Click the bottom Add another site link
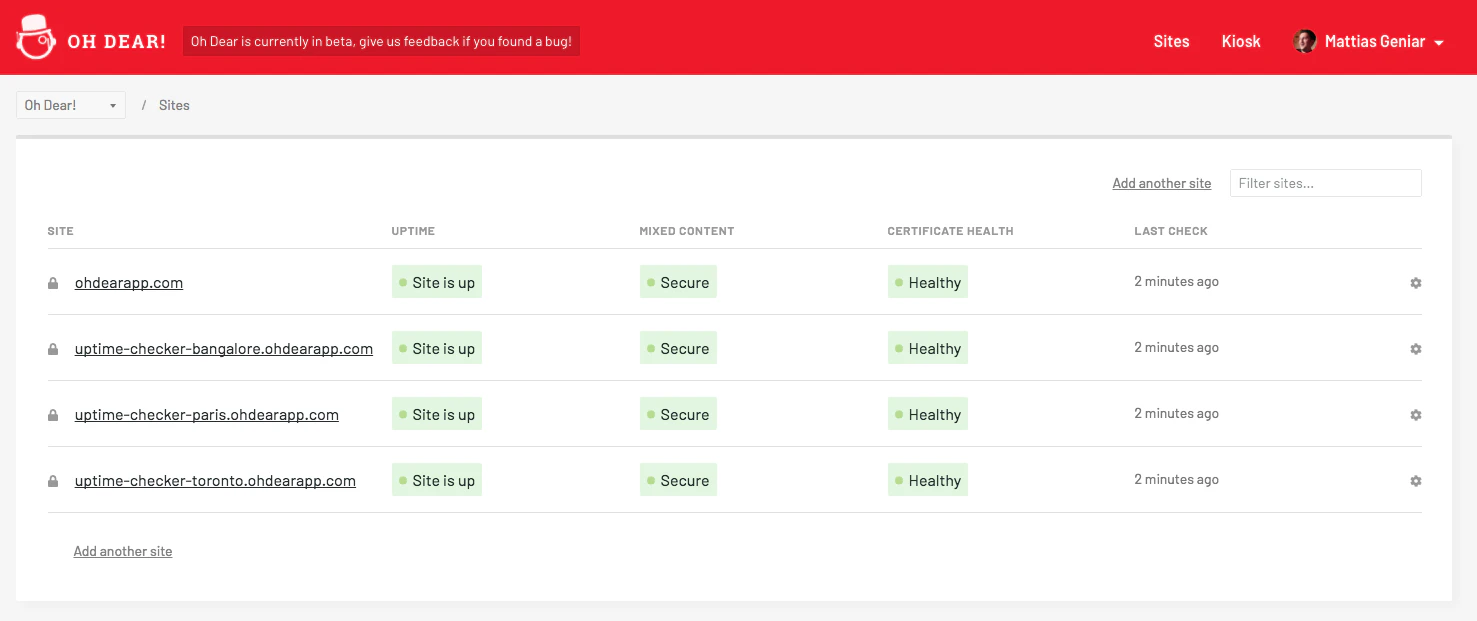 click(123, 551)
